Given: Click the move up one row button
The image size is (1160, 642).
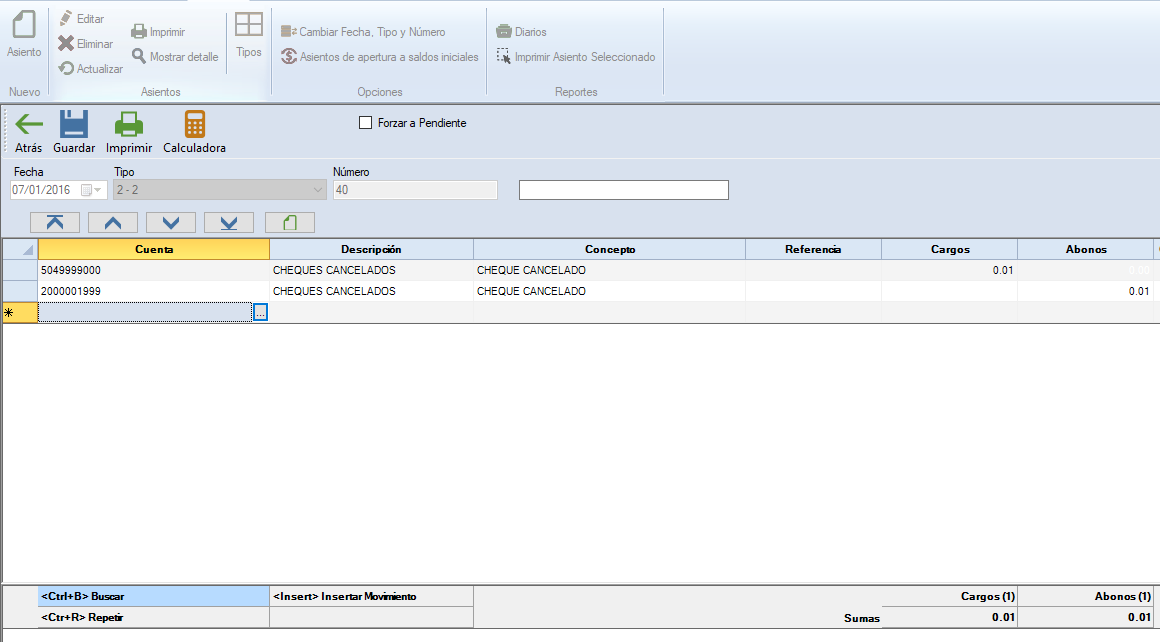Looking at the screenshot, I should (113, 222).
